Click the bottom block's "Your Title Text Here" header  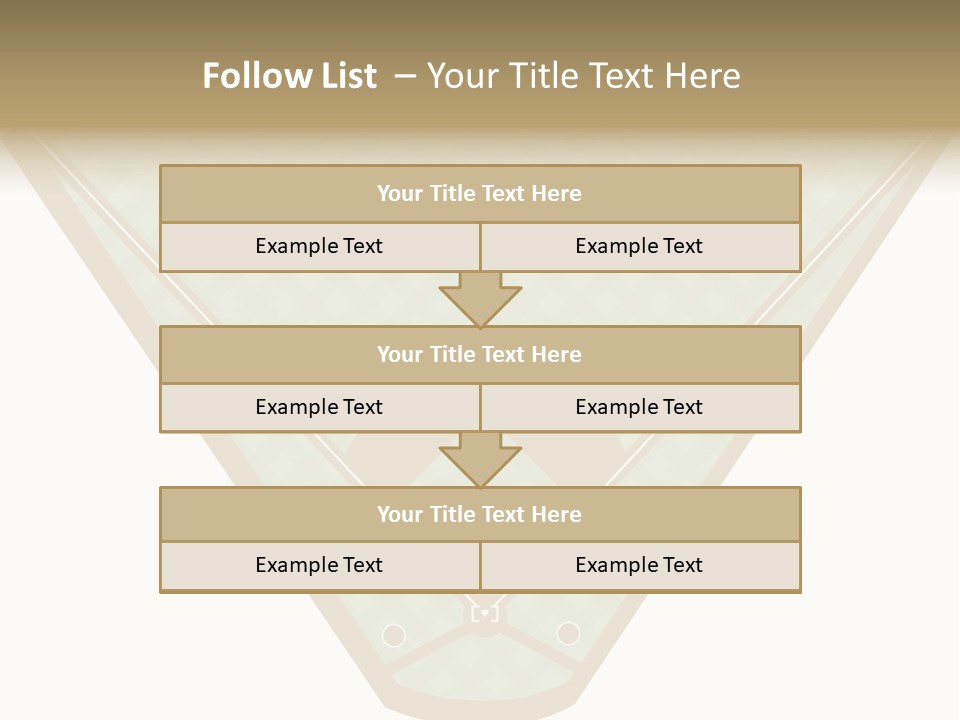coord(479,515)
